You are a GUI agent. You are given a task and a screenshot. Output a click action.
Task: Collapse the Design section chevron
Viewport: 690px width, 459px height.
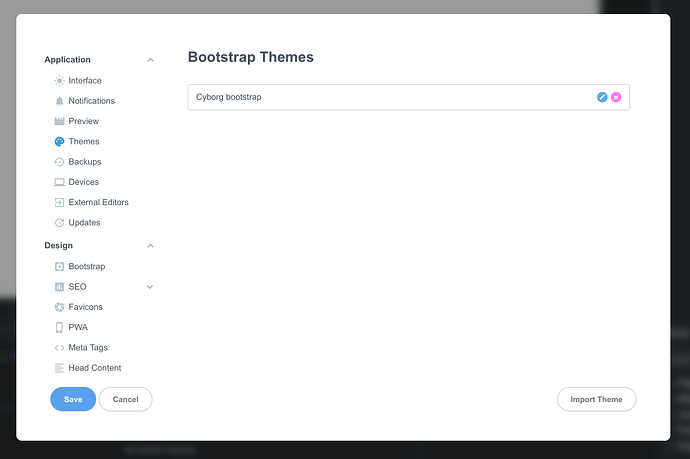pyautogui.click(x=150, y=246)
